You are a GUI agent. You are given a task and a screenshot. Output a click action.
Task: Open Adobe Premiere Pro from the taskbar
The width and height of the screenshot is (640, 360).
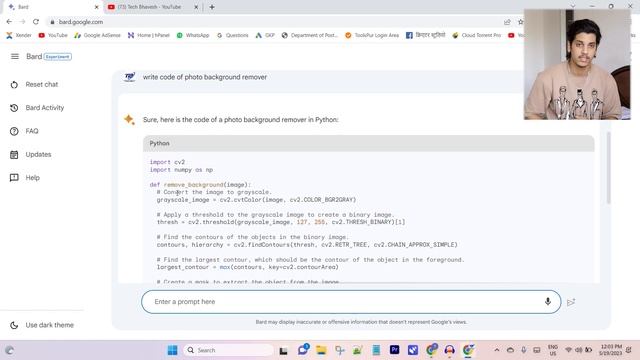pyautogui.click(x=394, y=350)
